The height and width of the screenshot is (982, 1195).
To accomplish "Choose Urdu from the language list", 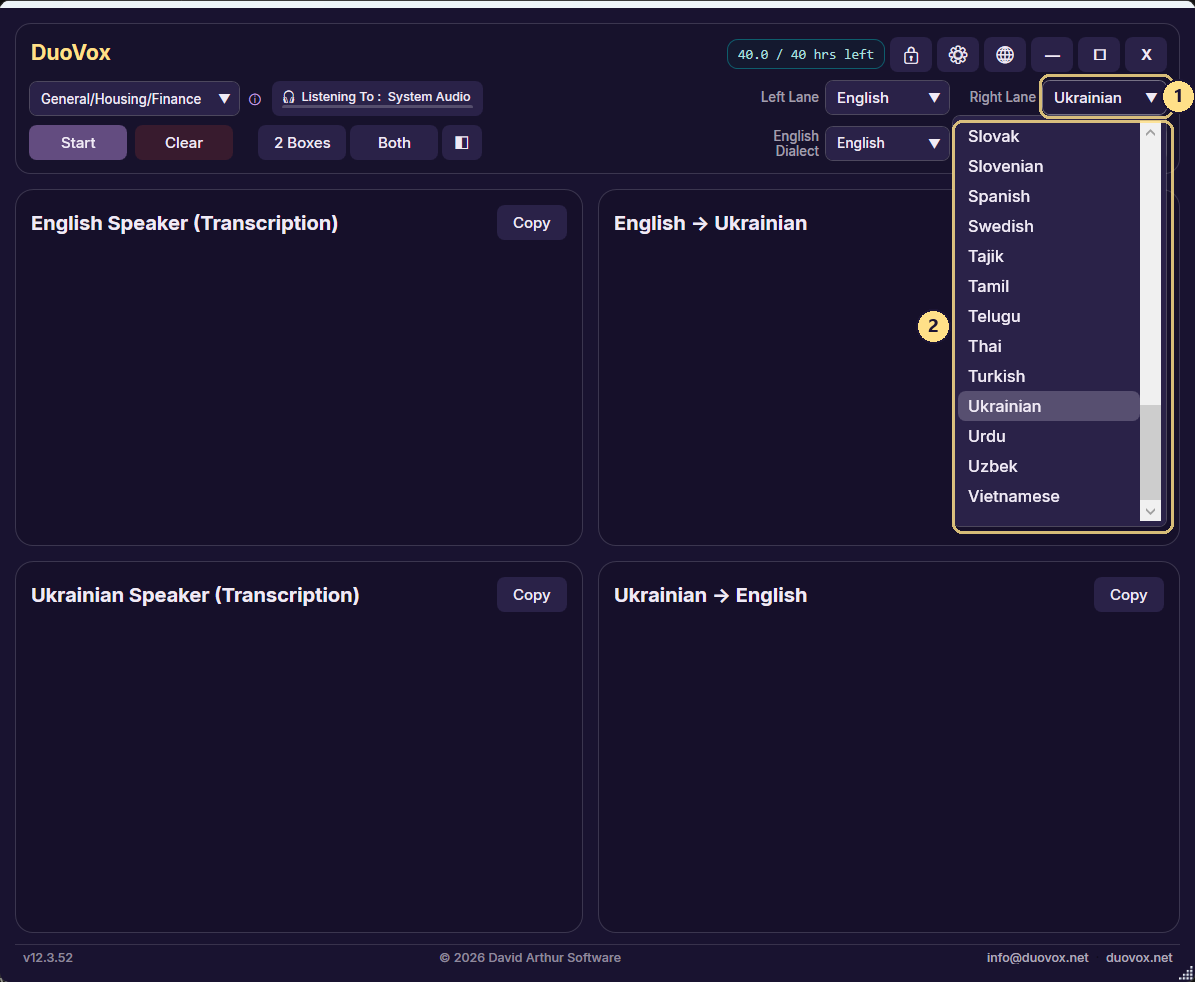I will point(1048,437).
